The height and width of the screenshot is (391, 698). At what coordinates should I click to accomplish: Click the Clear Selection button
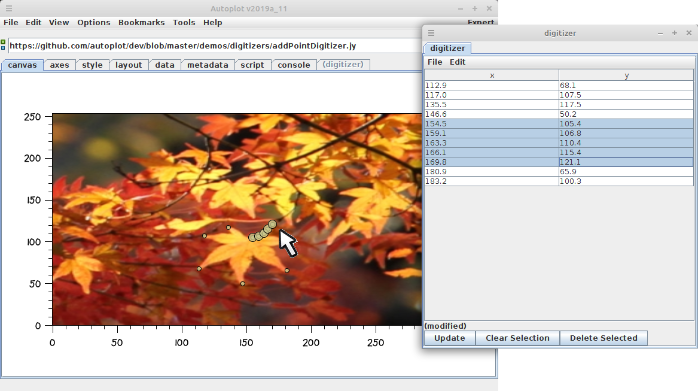tap(517, 338)
